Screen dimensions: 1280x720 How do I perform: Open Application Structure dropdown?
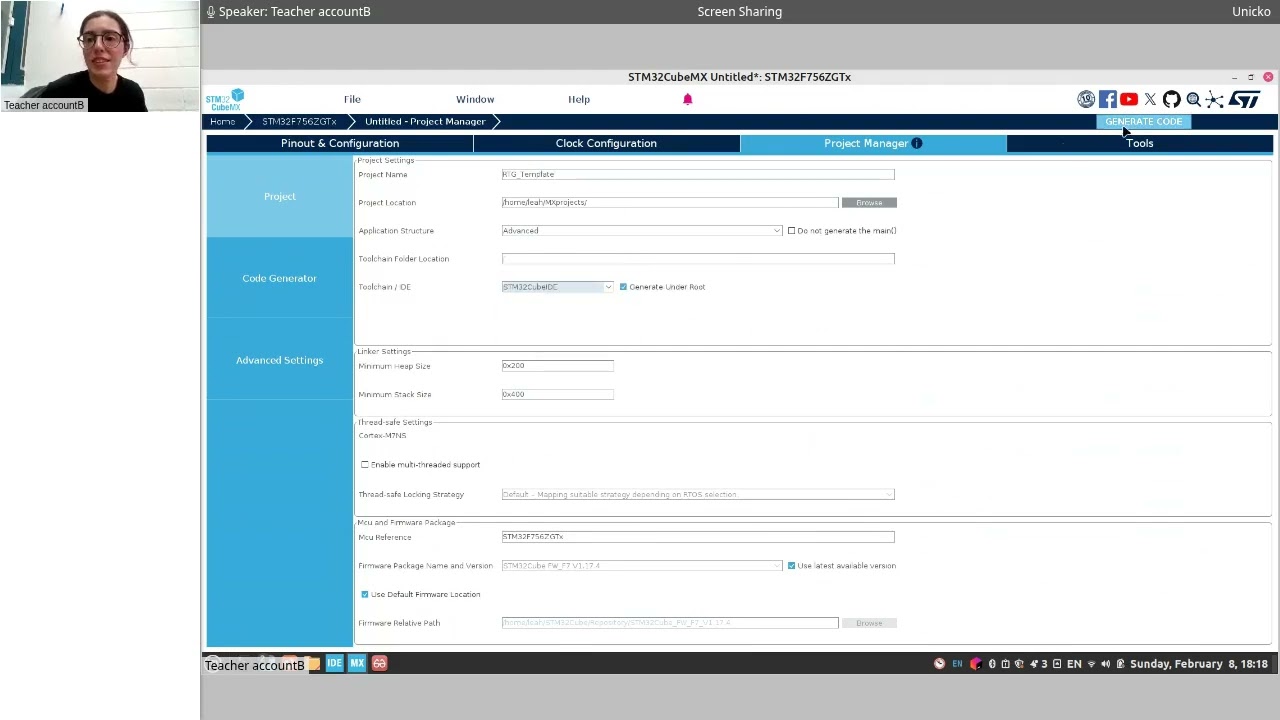click(x=642, y=231)
